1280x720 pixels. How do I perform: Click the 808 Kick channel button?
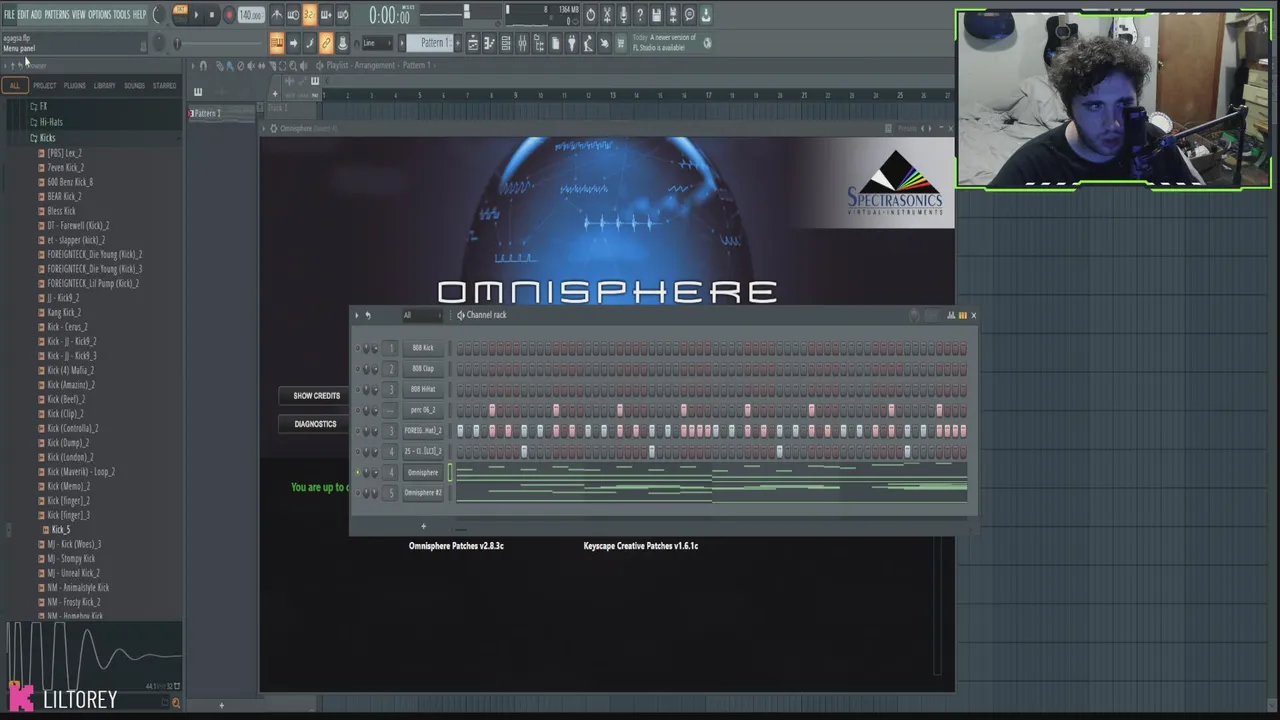(423, 348)
